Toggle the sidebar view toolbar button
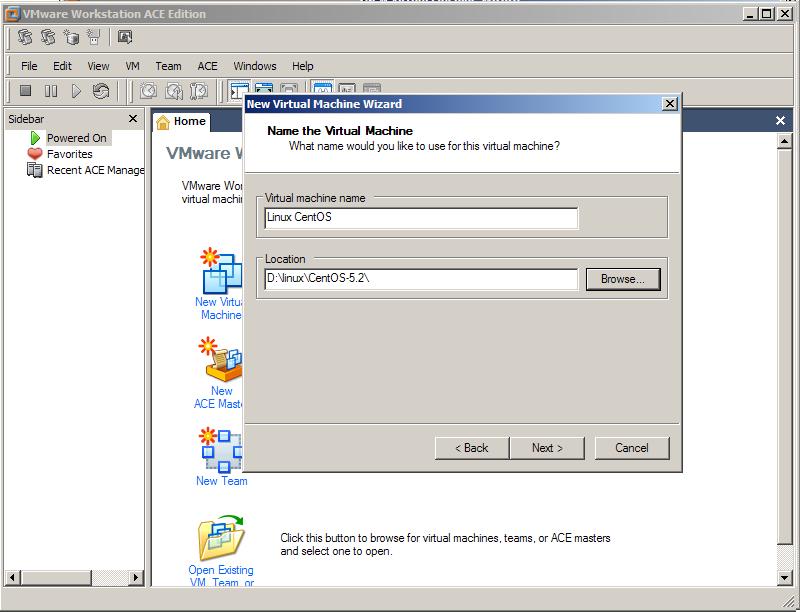 click(238, 91)
